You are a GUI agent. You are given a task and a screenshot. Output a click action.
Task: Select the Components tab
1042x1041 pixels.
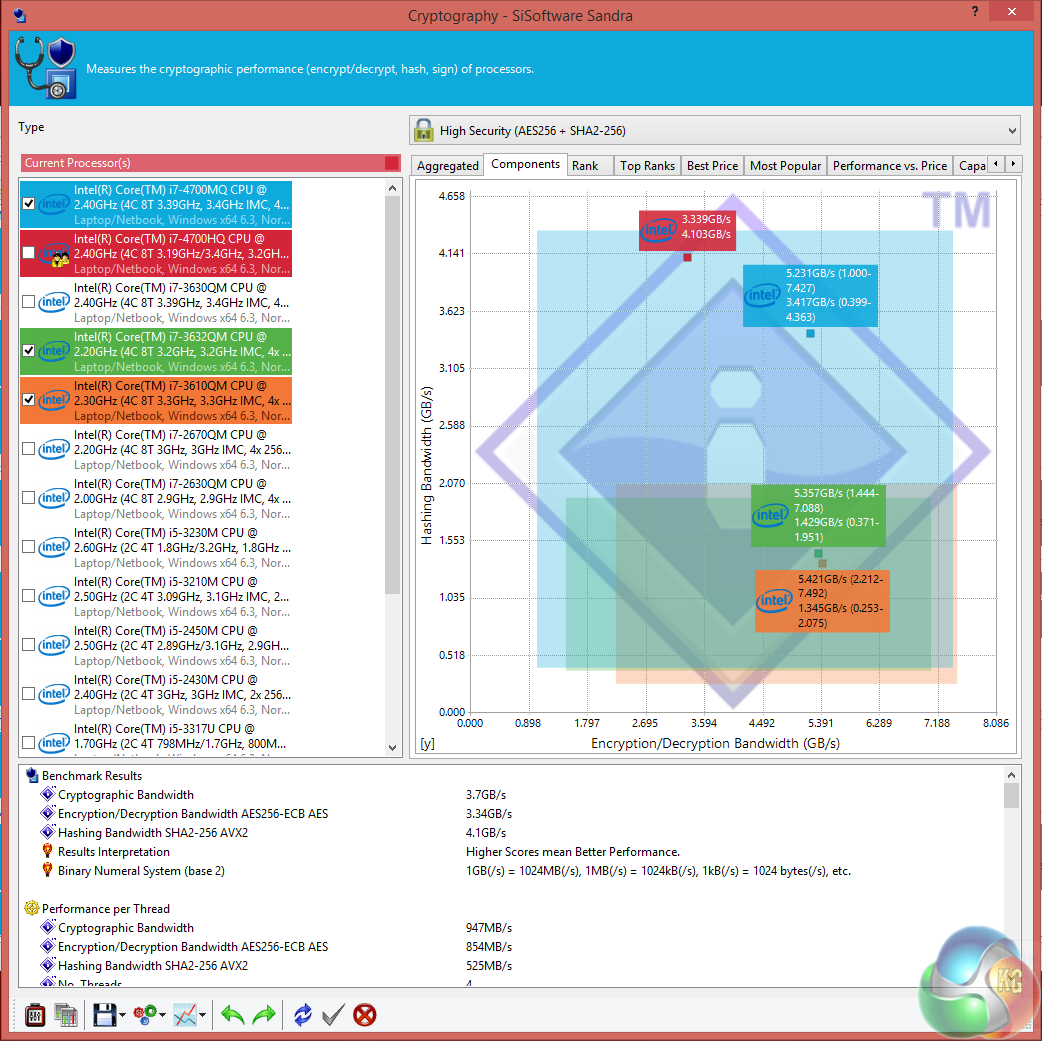(x=525, y=164)
